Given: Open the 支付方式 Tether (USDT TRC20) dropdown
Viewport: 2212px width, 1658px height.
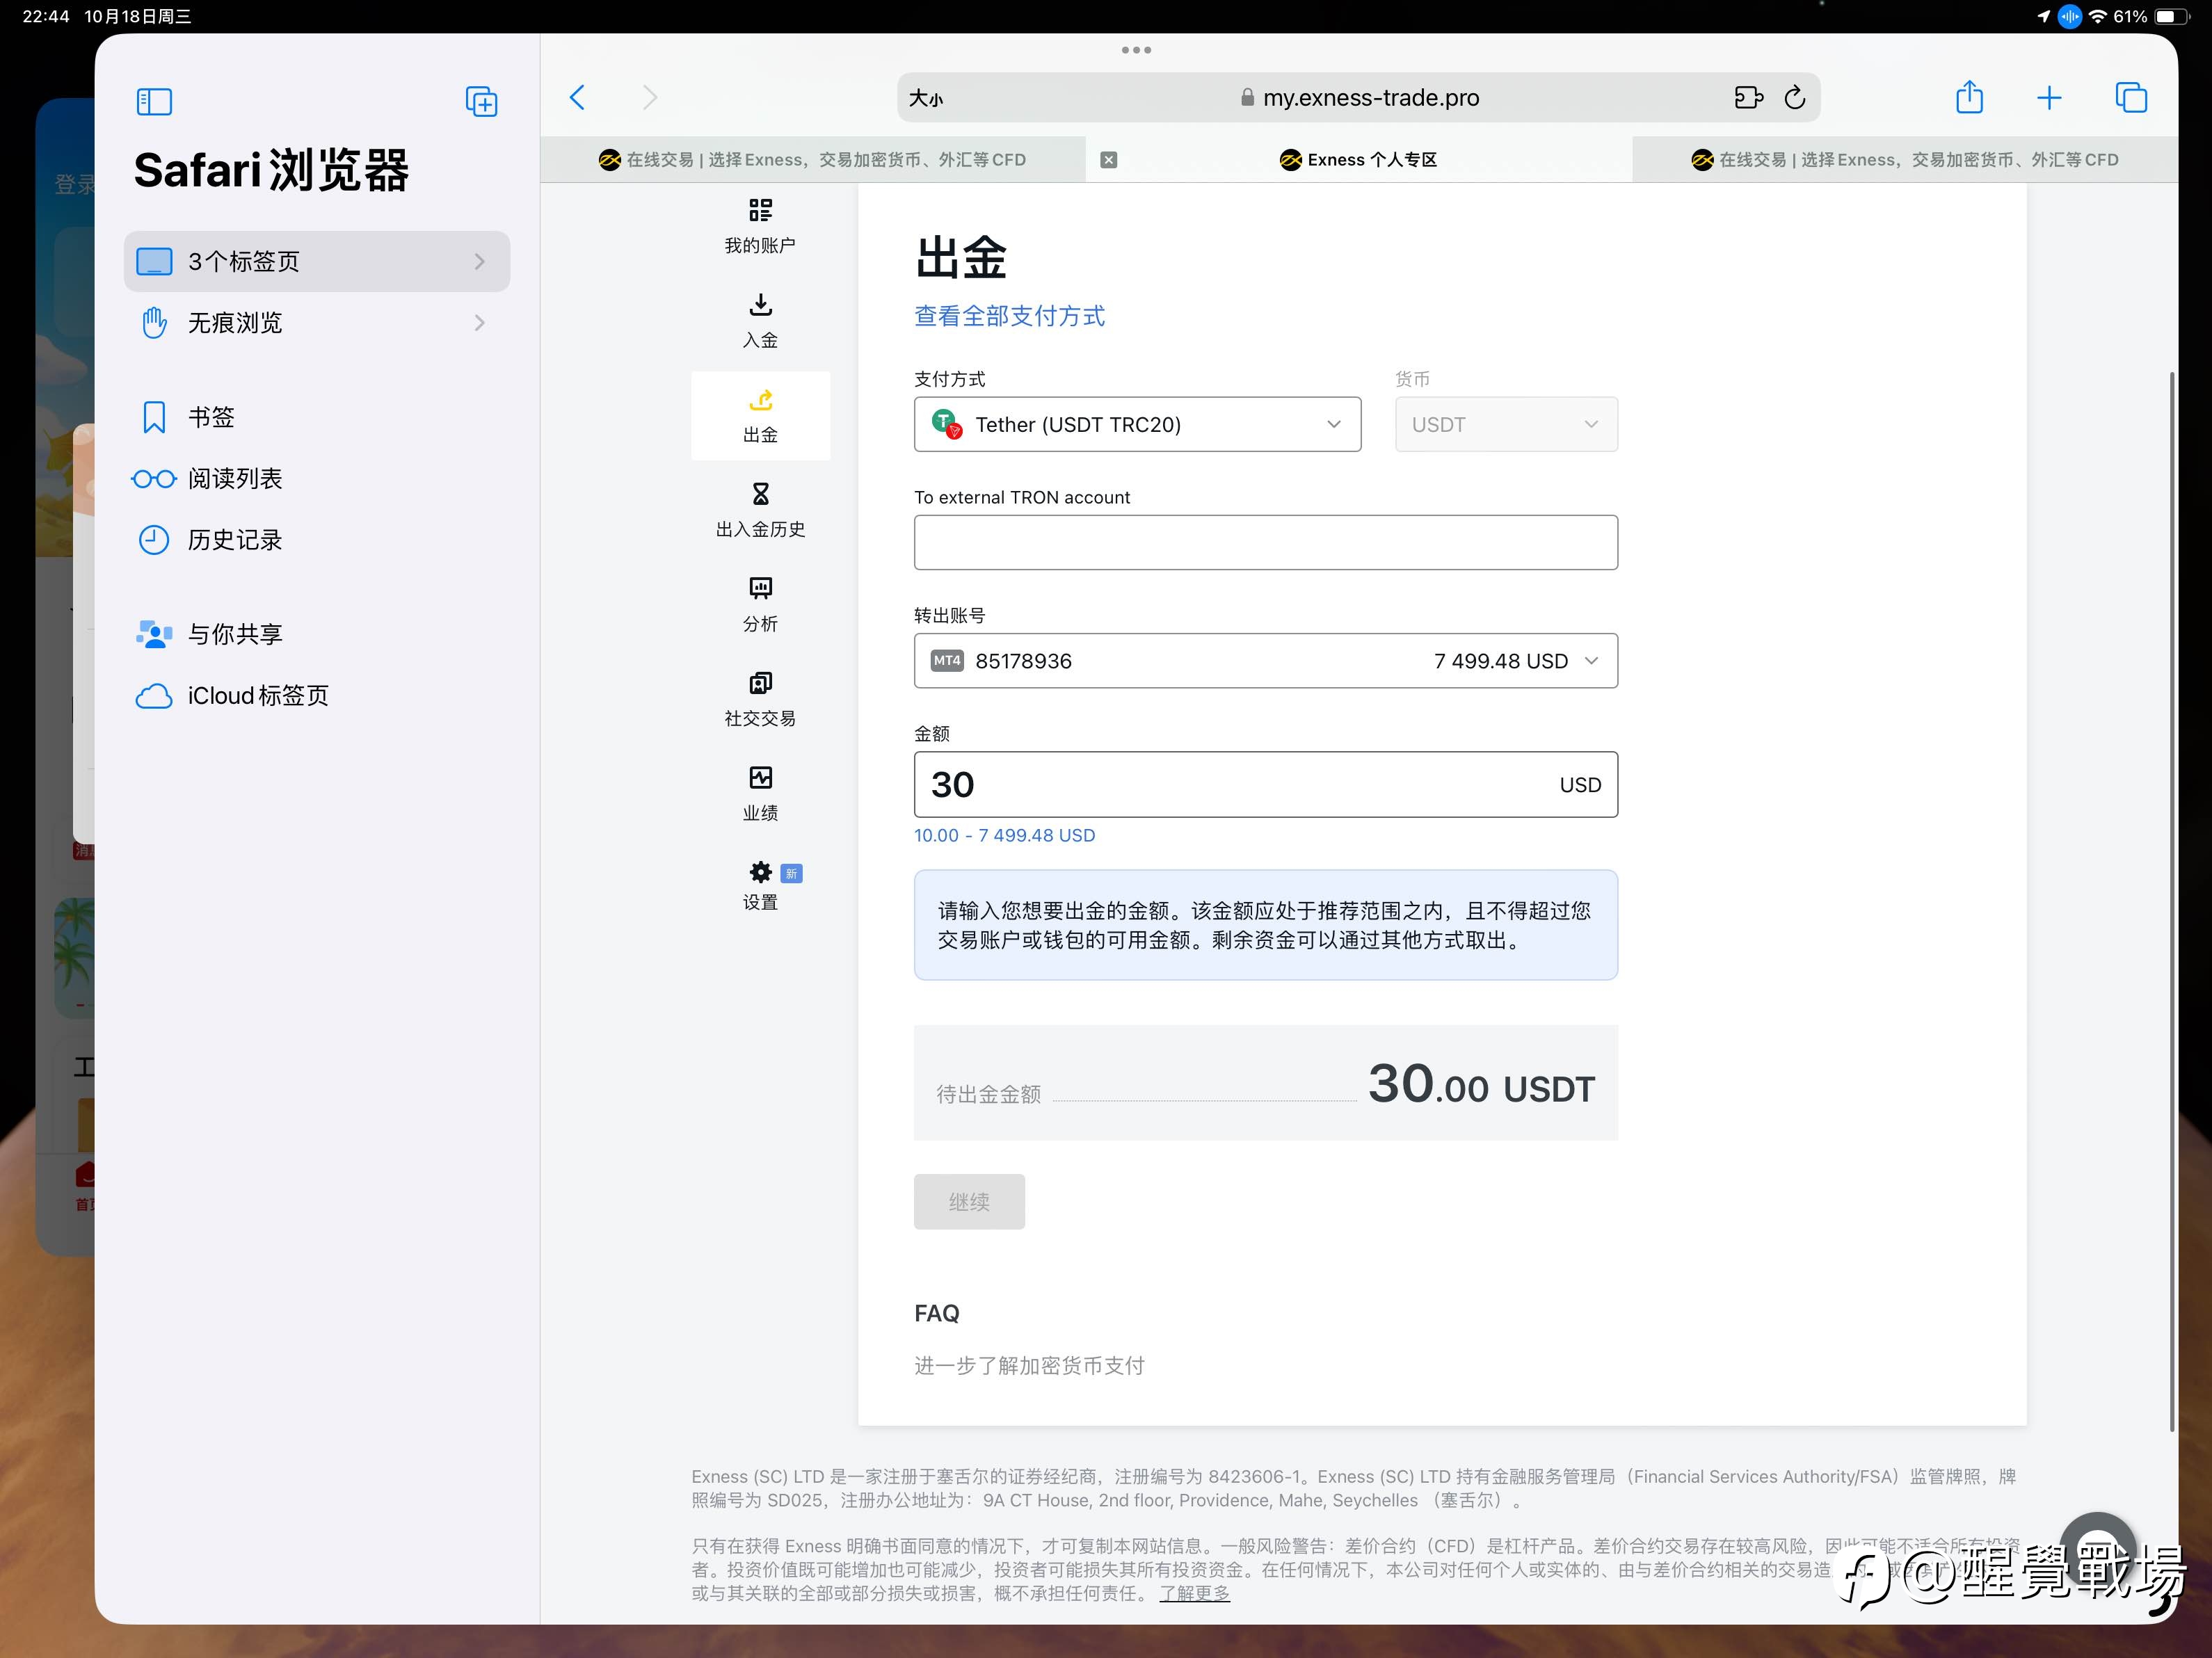Looking at the screenshot, I should pyautogui.click(x=1137, y=424).
